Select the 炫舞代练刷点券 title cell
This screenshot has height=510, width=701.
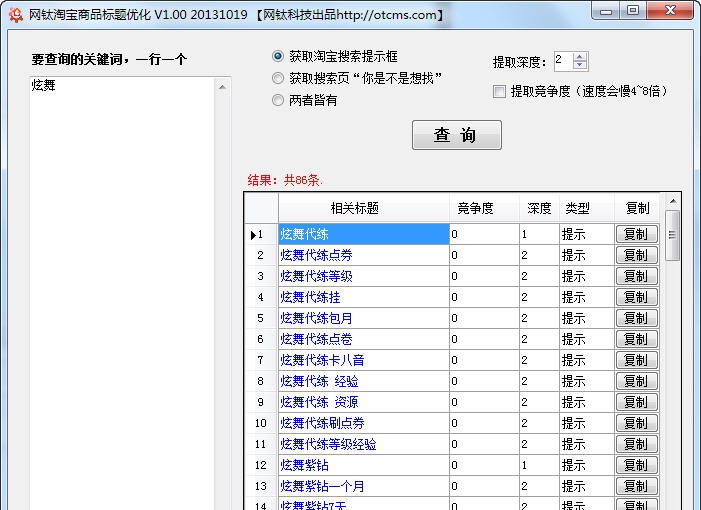tap(363, 423)
